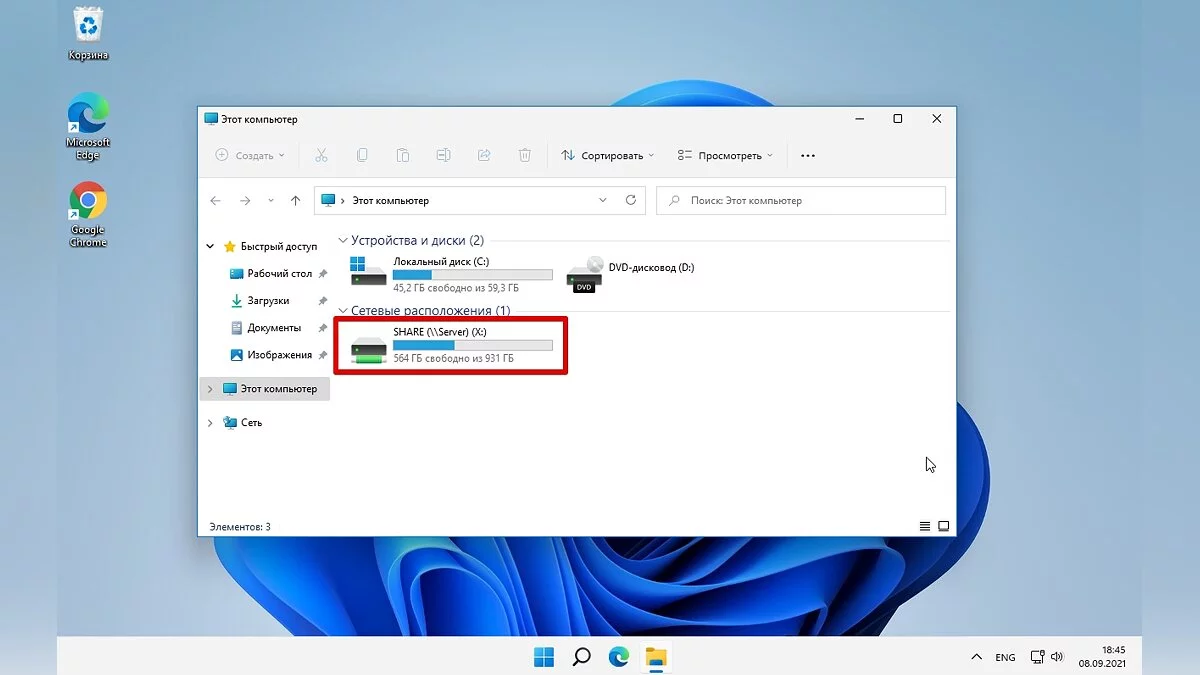Open the three-dots more options menu
The image size is (1200, 675).
tap(808, 155)
